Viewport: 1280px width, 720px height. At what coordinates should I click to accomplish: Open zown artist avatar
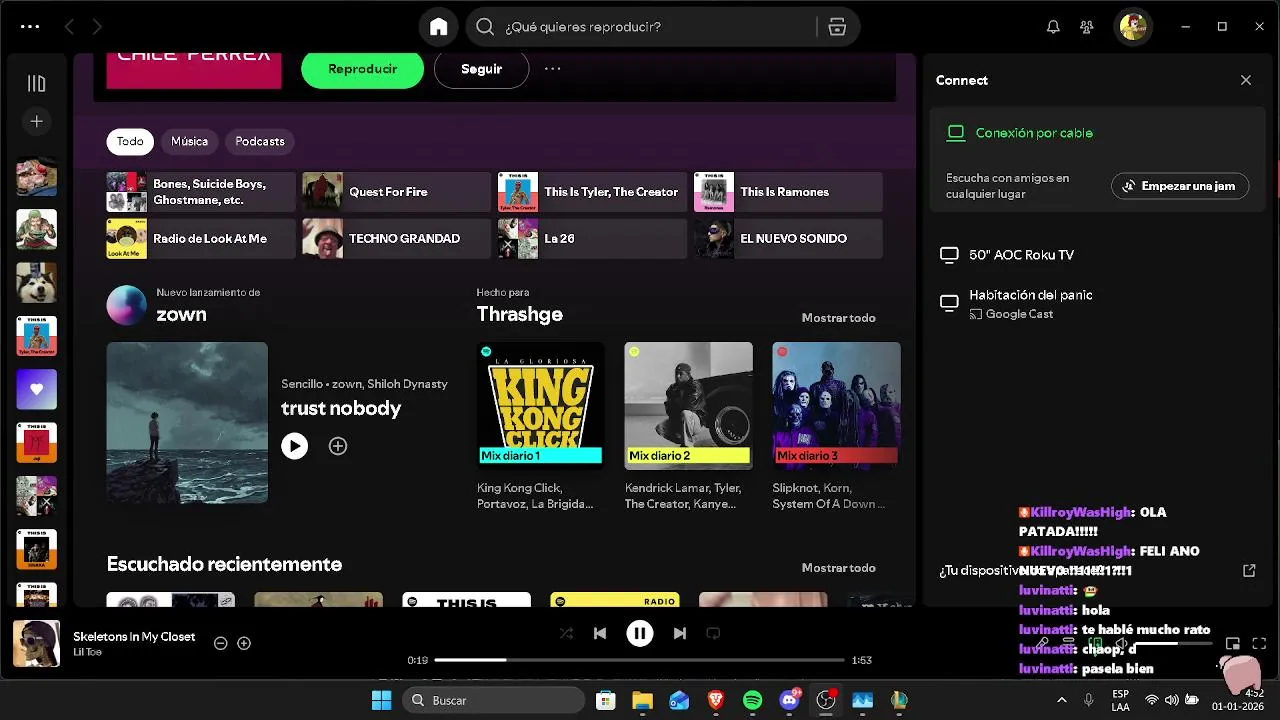coord(127,305)
